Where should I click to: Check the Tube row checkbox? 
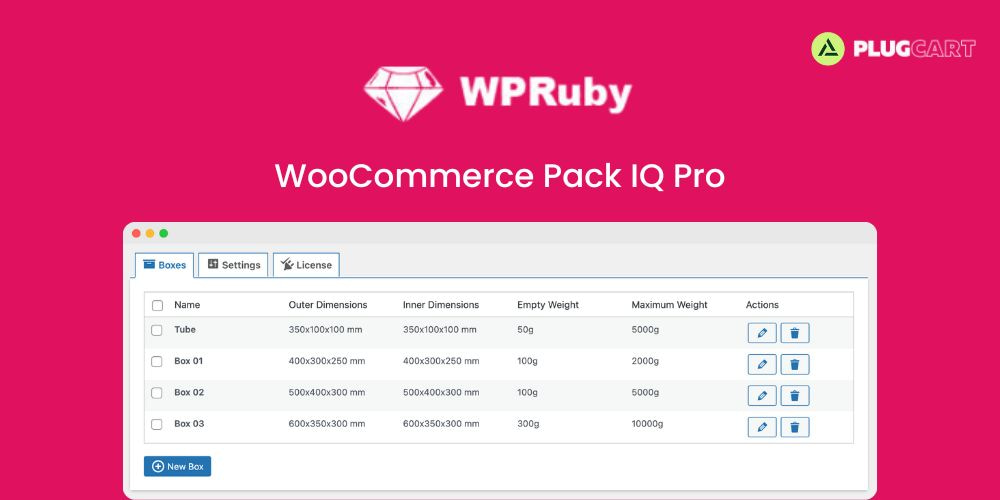tap(157, 330)
